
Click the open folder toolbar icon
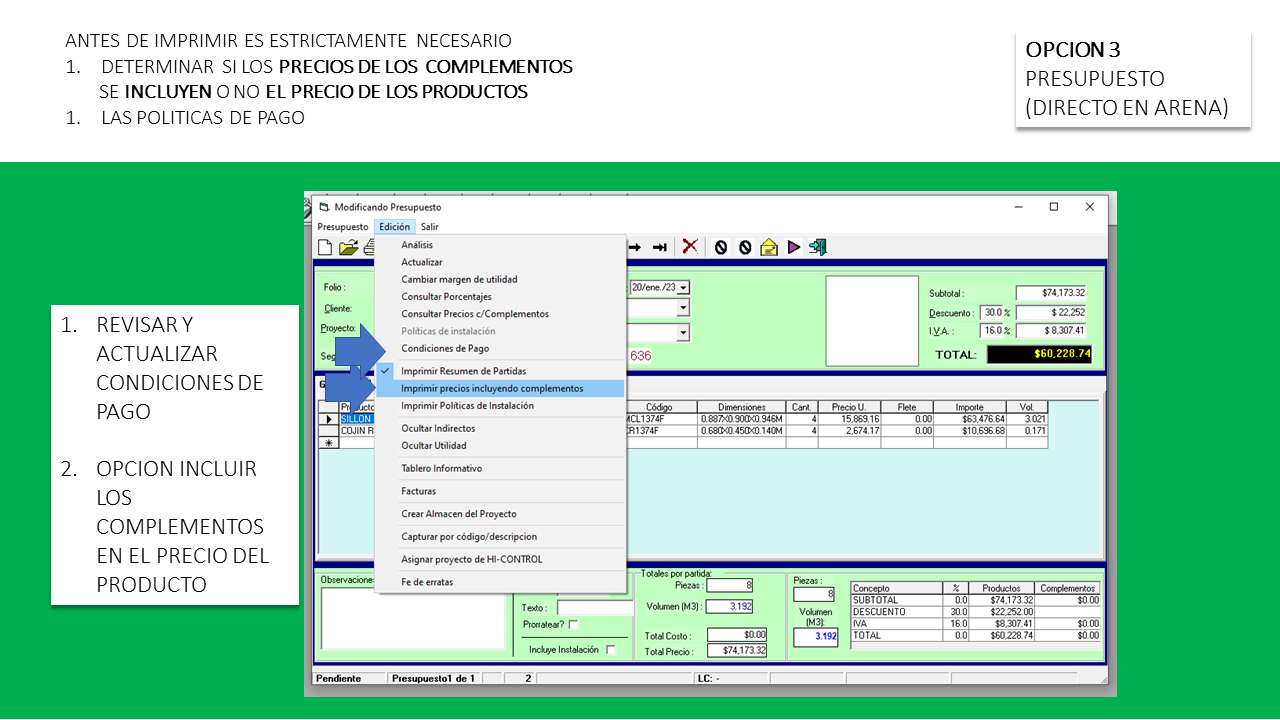tap(347, 247)
